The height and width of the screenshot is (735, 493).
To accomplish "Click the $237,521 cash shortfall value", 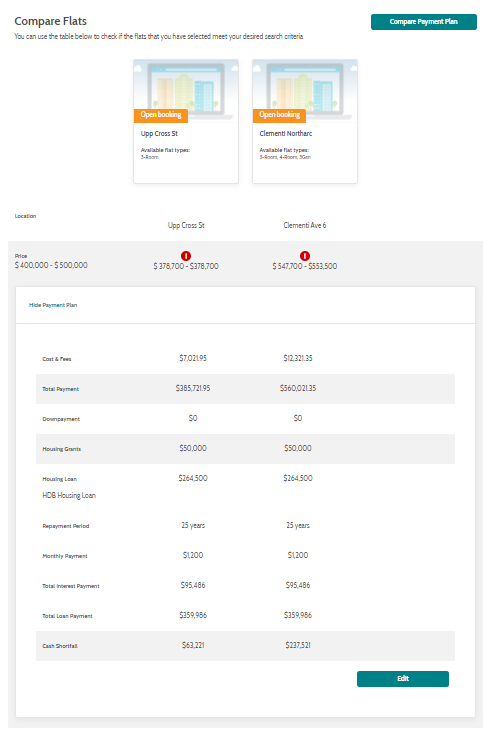I will tap(298, 645).
